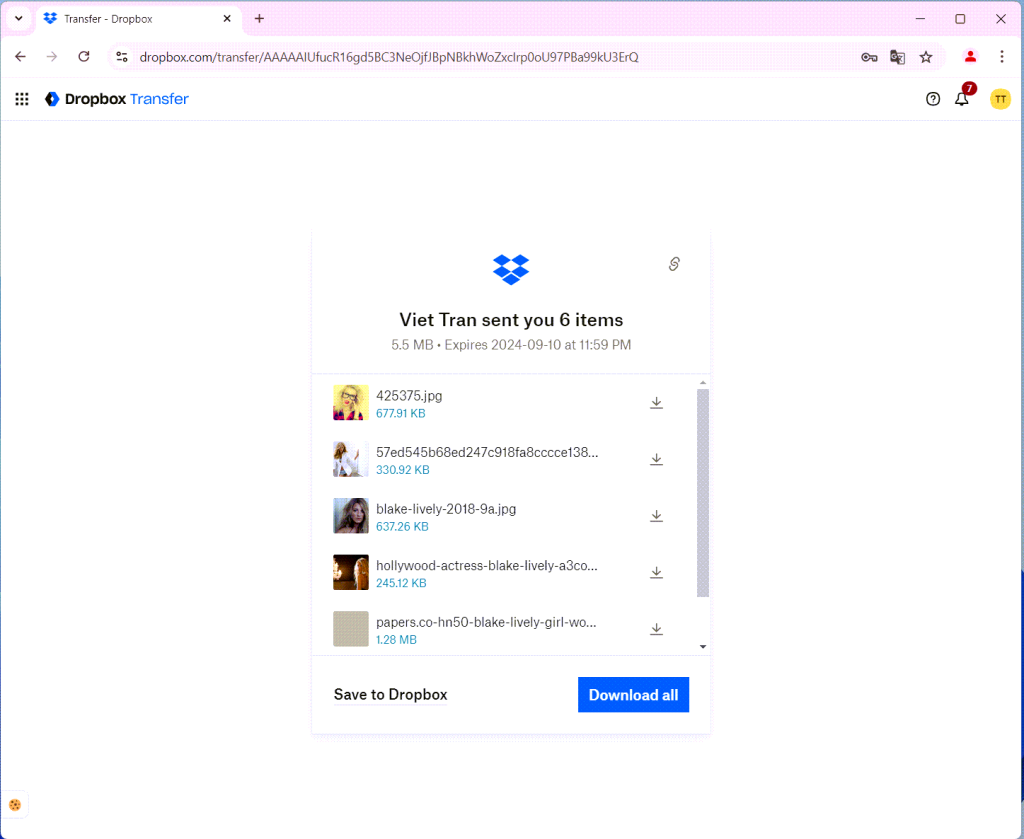Open the 57ed545b68ed247c thumbnail
1024x839 pixels.
[x=351, y=459]
